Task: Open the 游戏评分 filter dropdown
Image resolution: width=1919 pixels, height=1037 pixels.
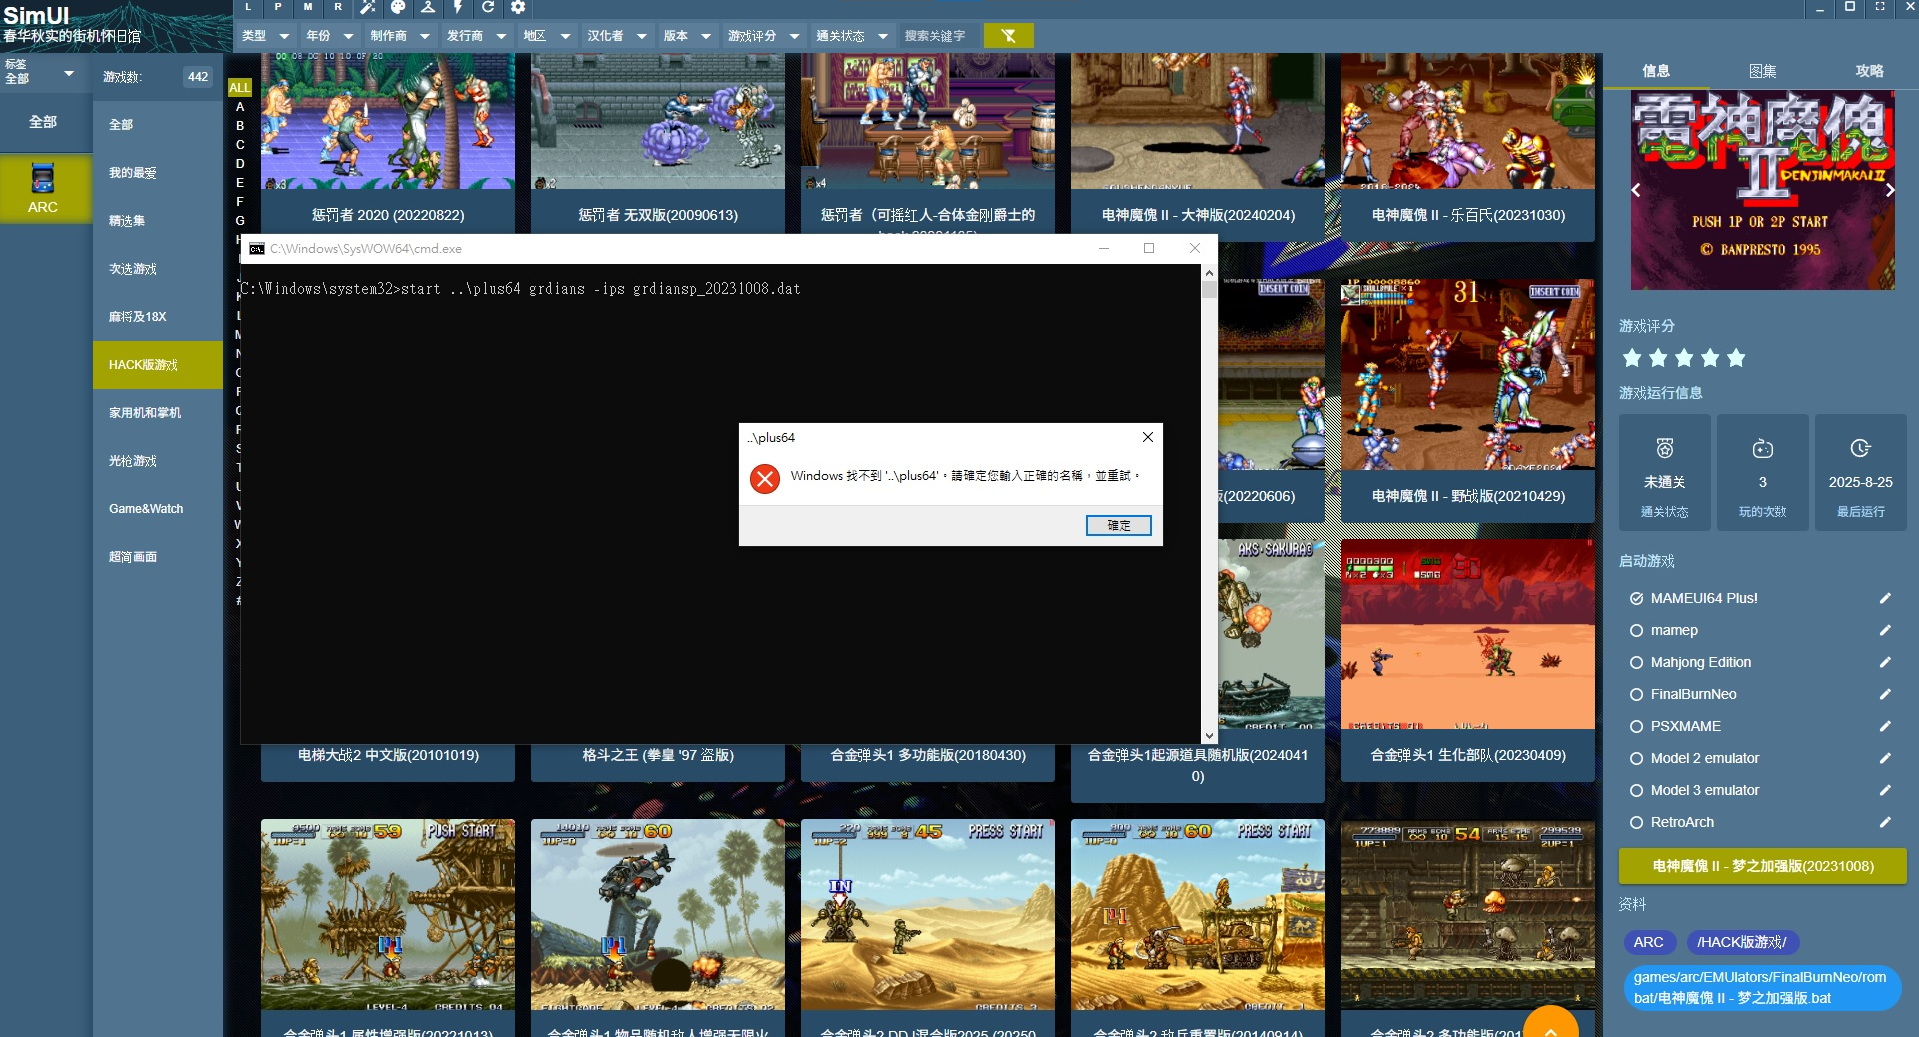Action: click(x=763, y=36)
